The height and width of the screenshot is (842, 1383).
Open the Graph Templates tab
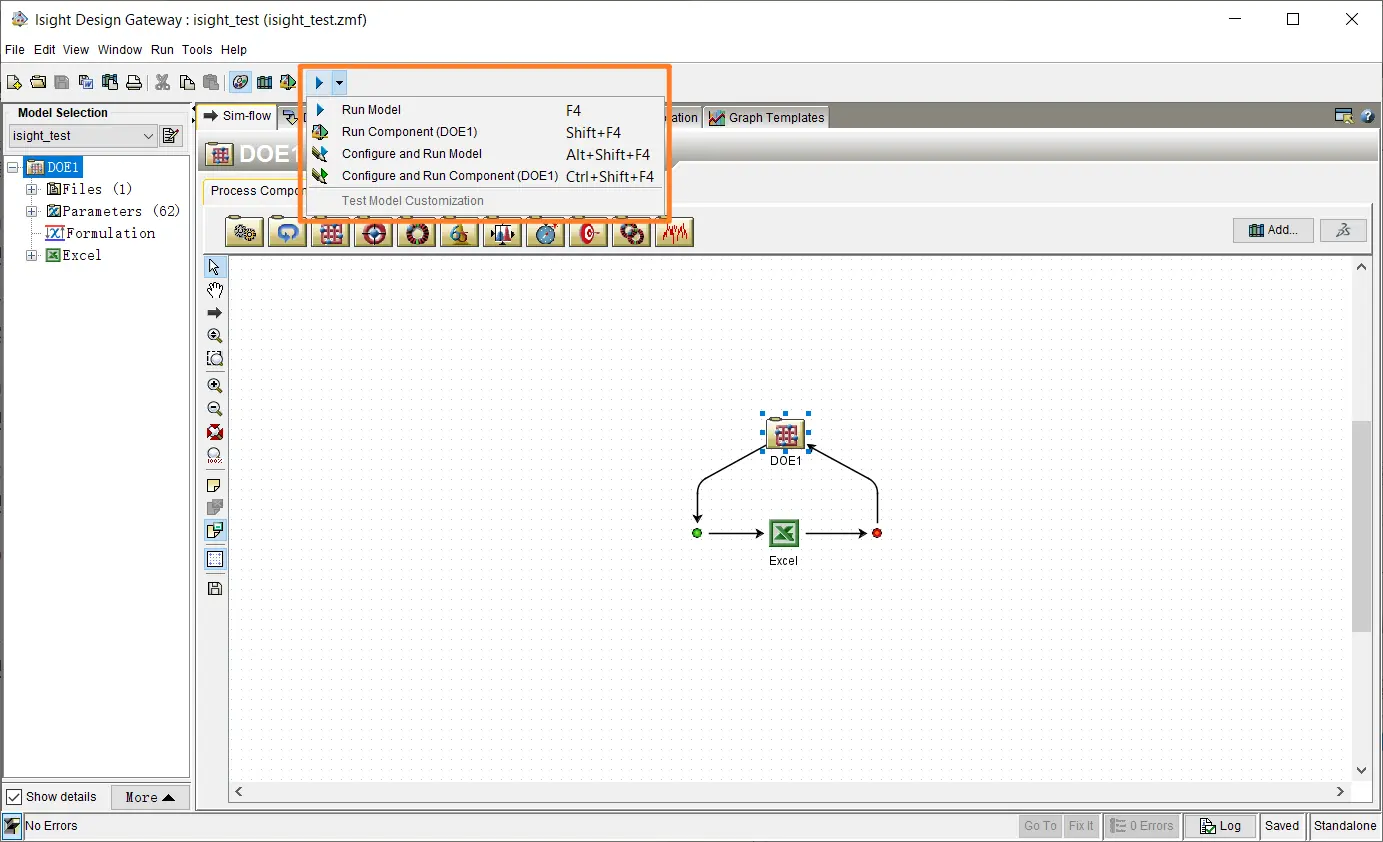767,117
